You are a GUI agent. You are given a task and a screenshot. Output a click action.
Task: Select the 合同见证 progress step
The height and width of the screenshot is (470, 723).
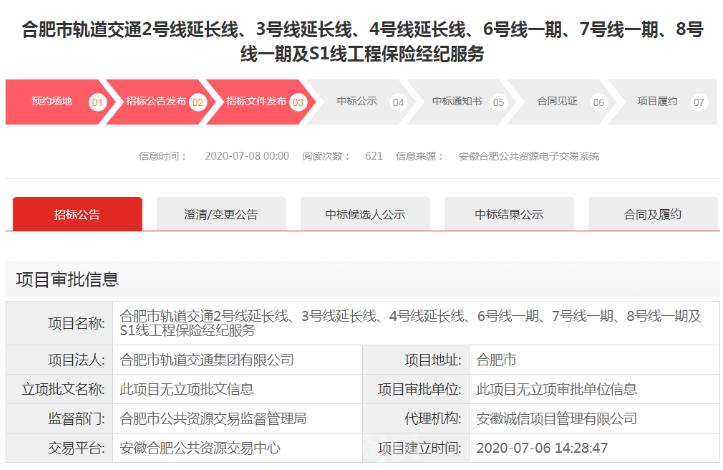pyautogui.click(x=557, y=101)
